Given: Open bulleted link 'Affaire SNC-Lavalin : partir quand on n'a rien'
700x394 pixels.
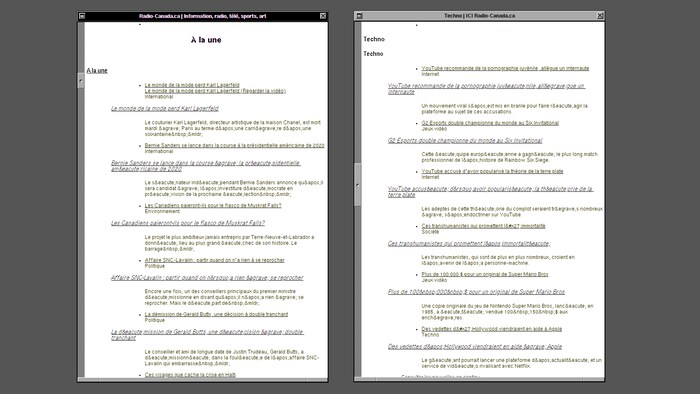Looking at the screenshot, I should tap(214, 260).
